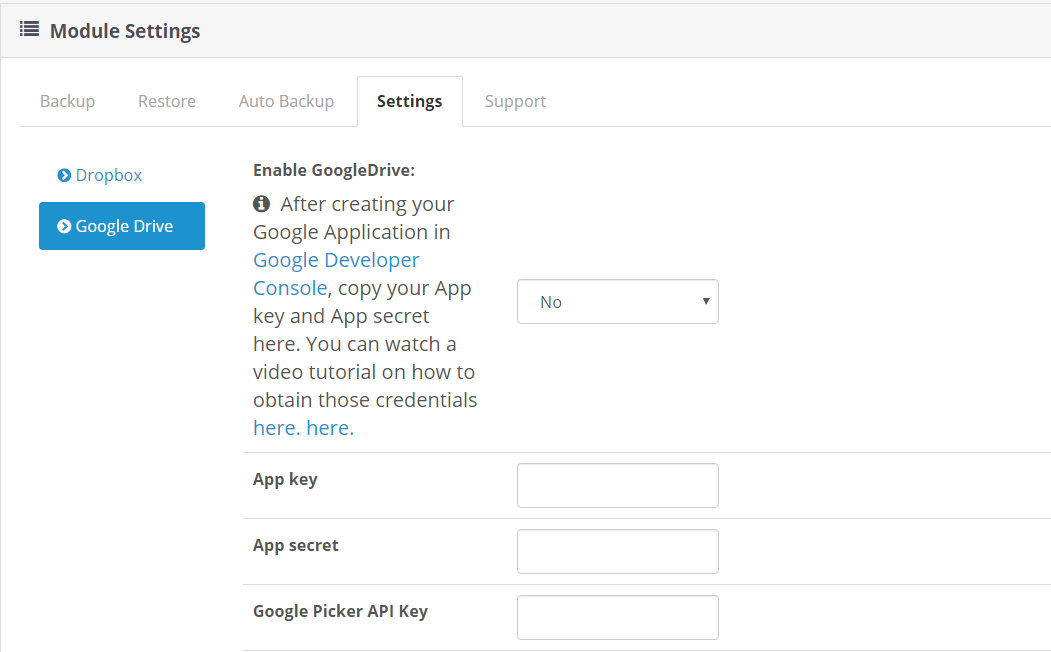Click the info icon before After creating
The width and height of the screenshot is (1051, 652).
click(261, 203)
